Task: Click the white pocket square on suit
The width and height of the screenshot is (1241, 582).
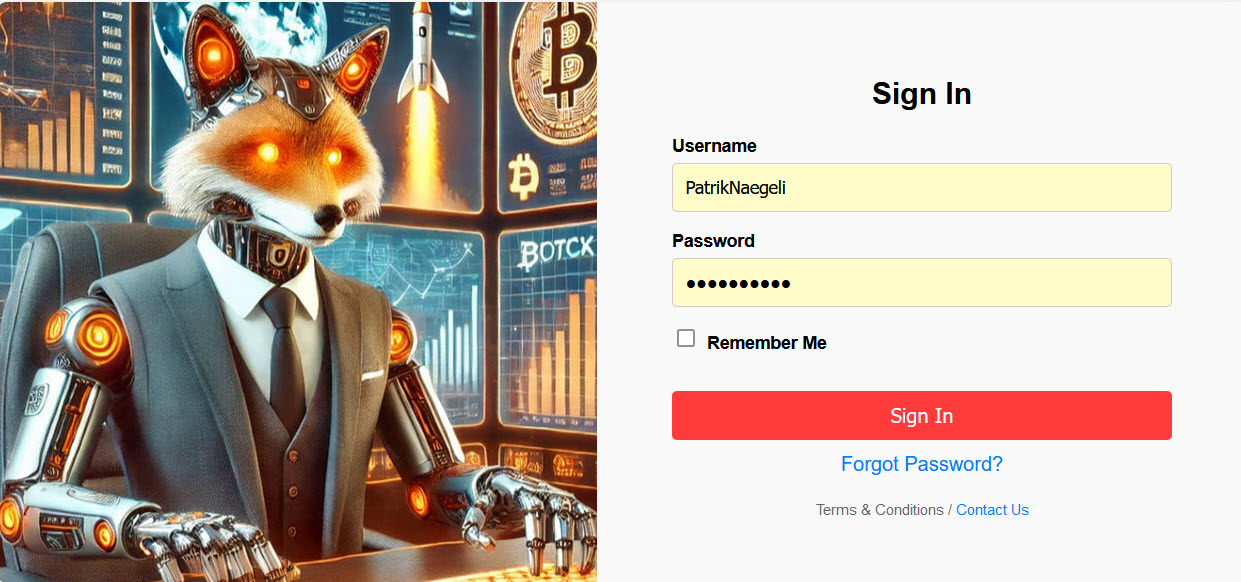Action: 372,375
